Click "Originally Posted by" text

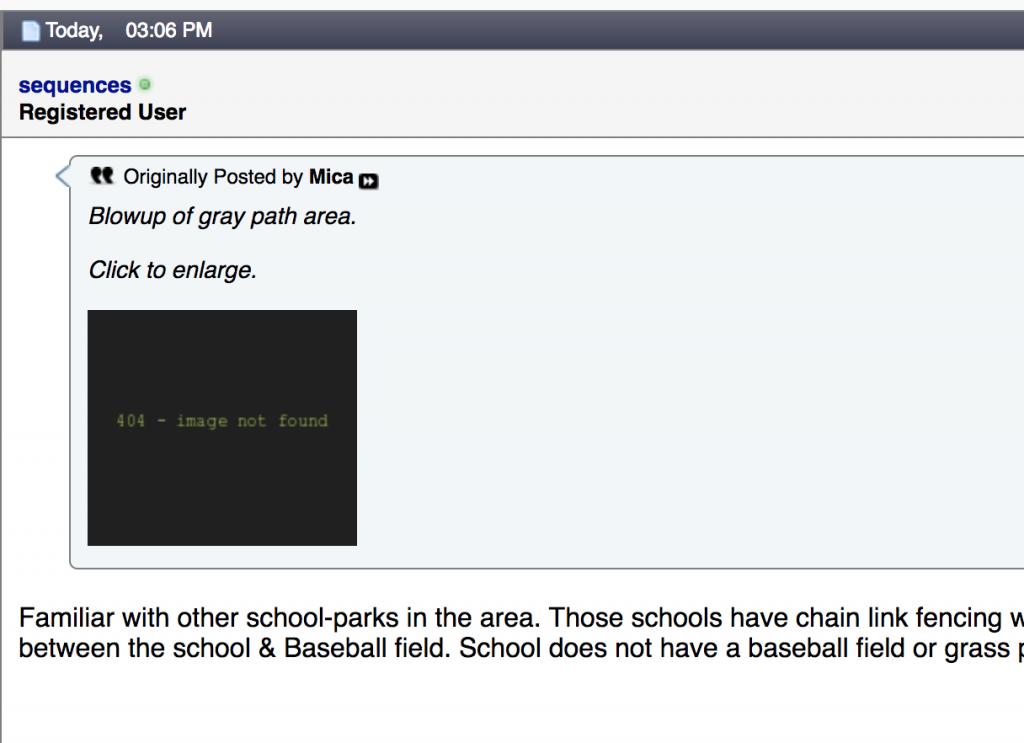[213, 177]
